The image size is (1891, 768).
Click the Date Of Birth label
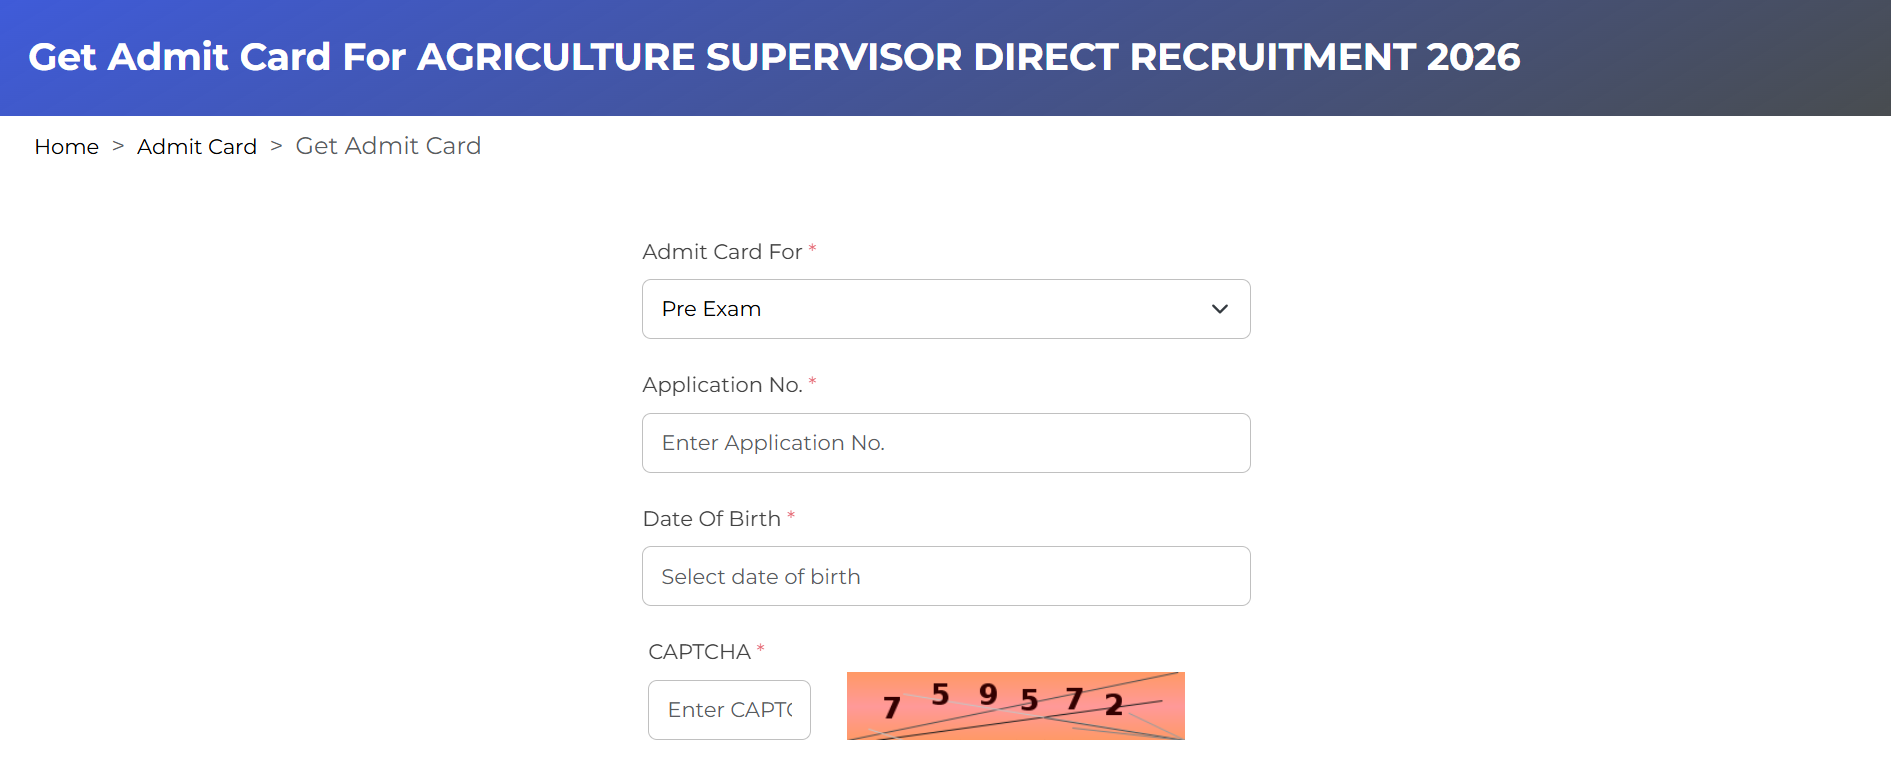coord(711,518)
